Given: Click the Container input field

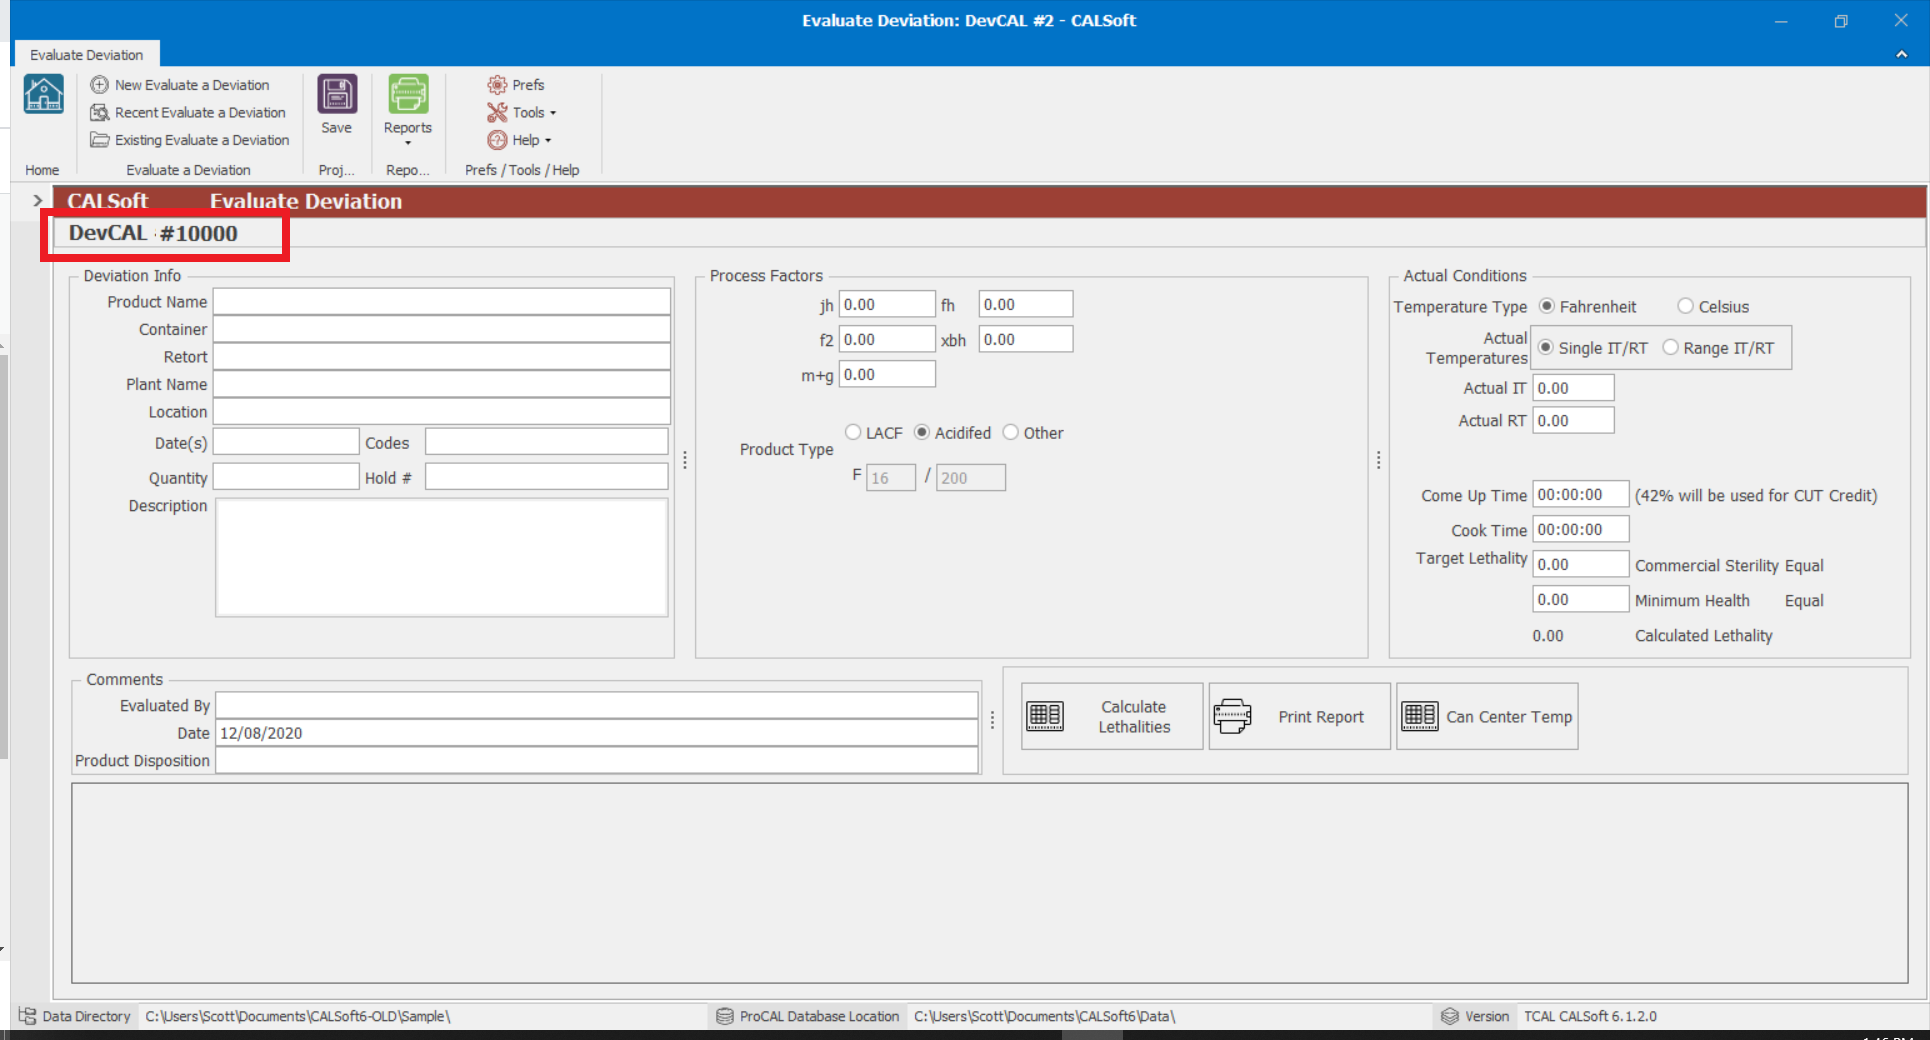Looking at the screenshot, I should (x=441, y=329).
